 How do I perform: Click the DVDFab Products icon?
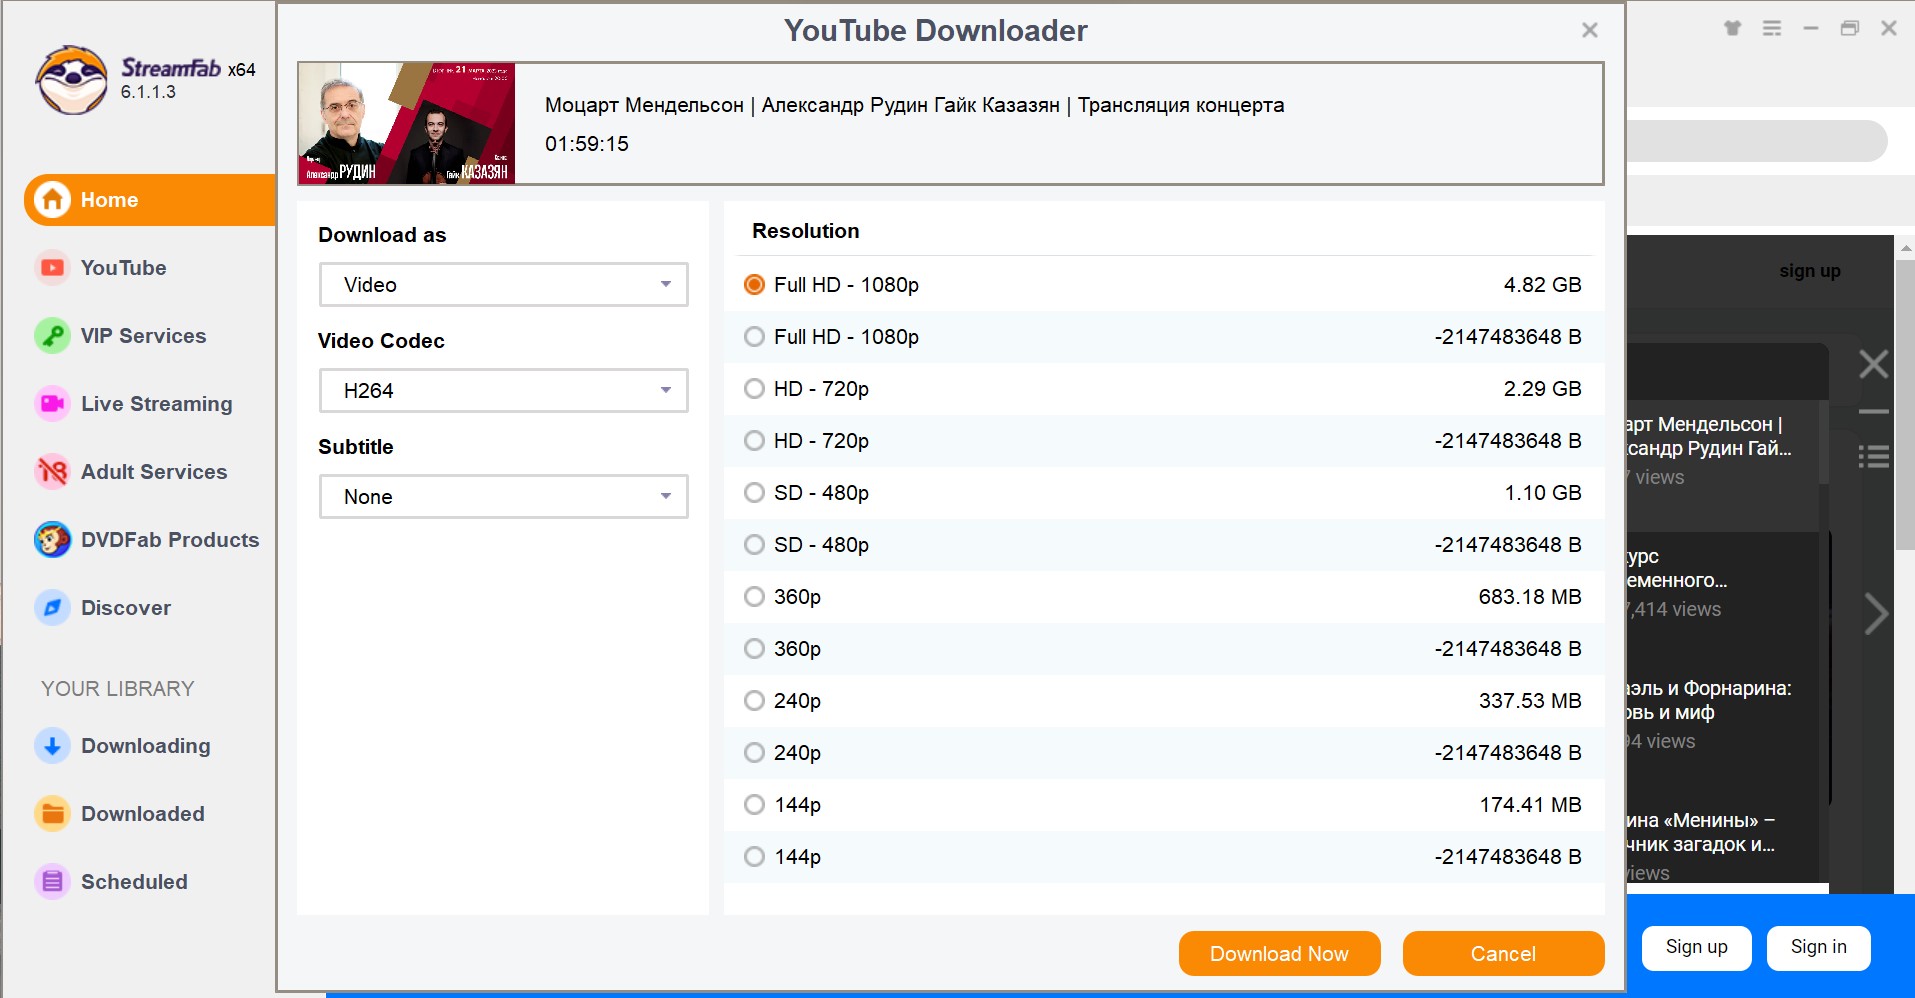tap(52, 540)
